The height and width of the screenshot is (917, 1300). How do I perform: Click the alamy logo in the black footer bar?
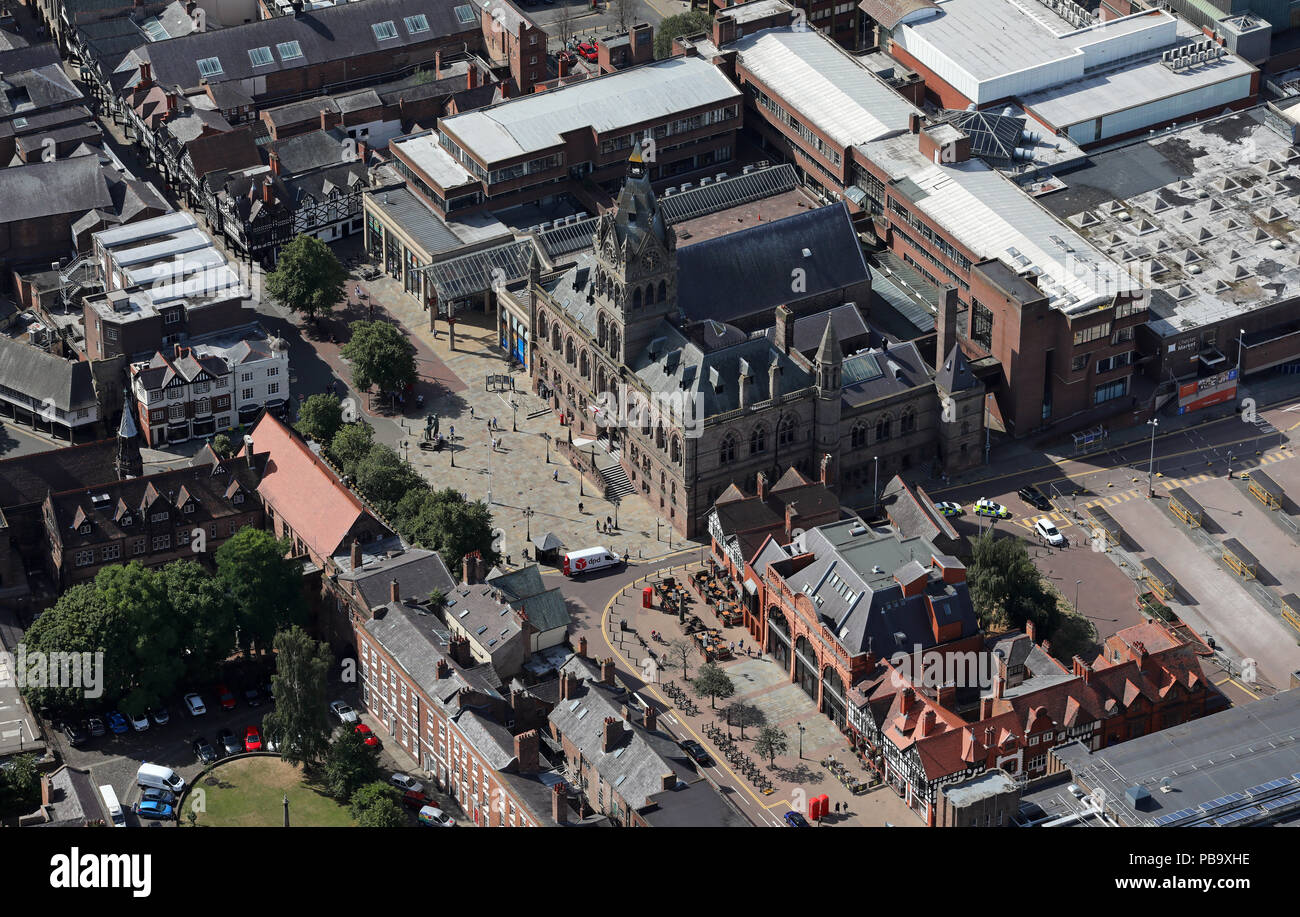(100, 871)
